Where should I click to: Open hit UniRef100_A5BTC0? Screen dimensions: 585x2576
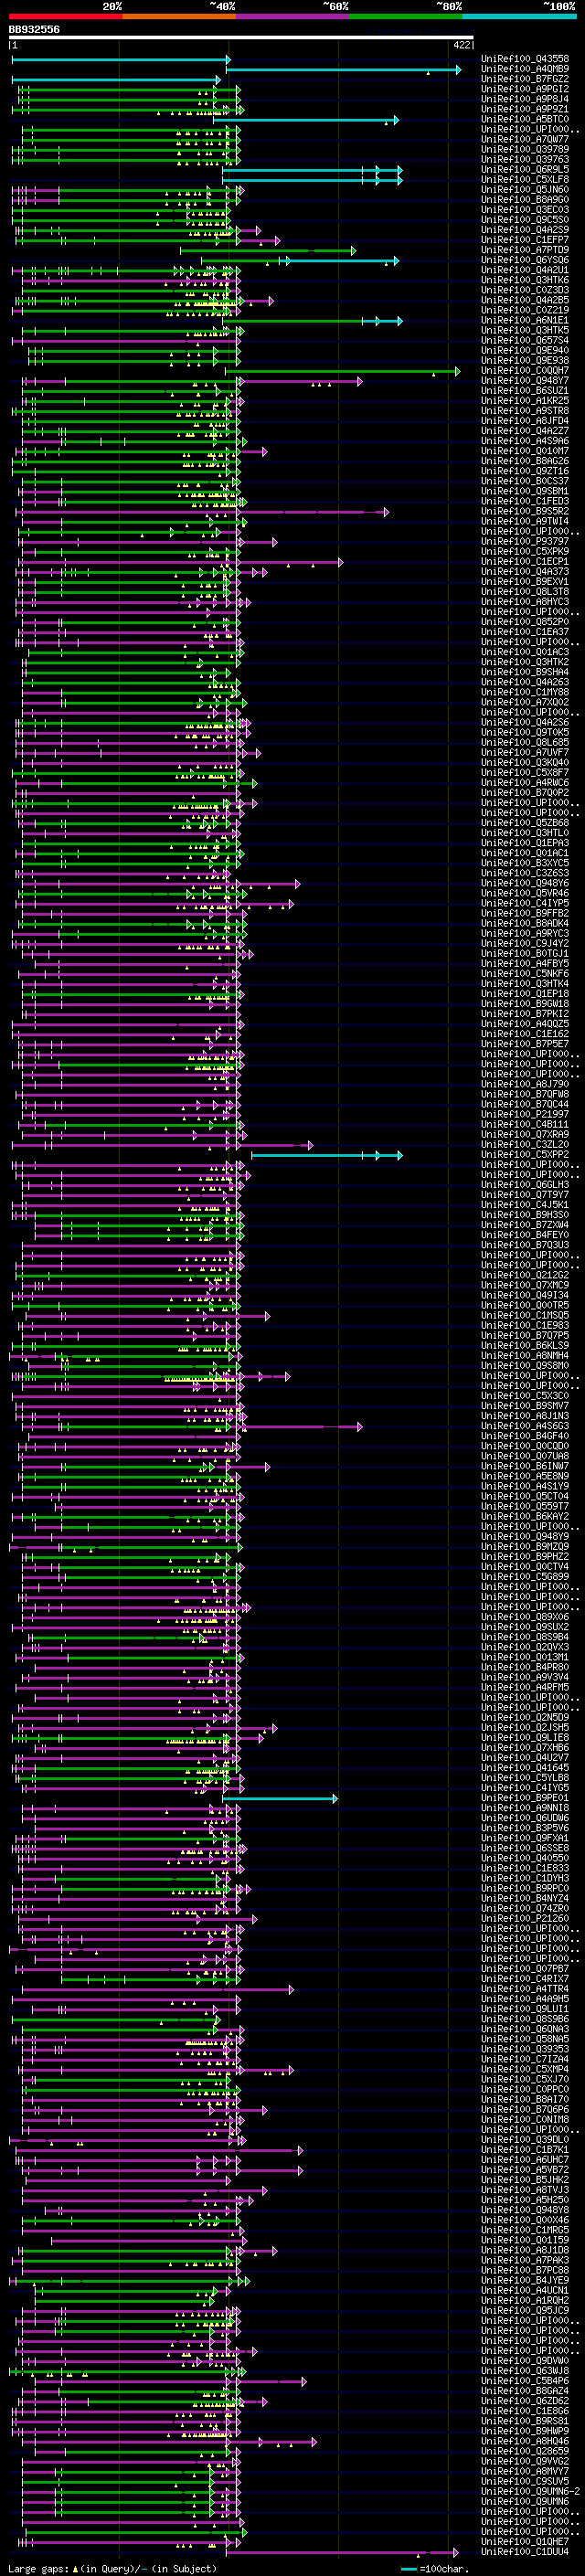pyautogui.click(x=525, y=119)
